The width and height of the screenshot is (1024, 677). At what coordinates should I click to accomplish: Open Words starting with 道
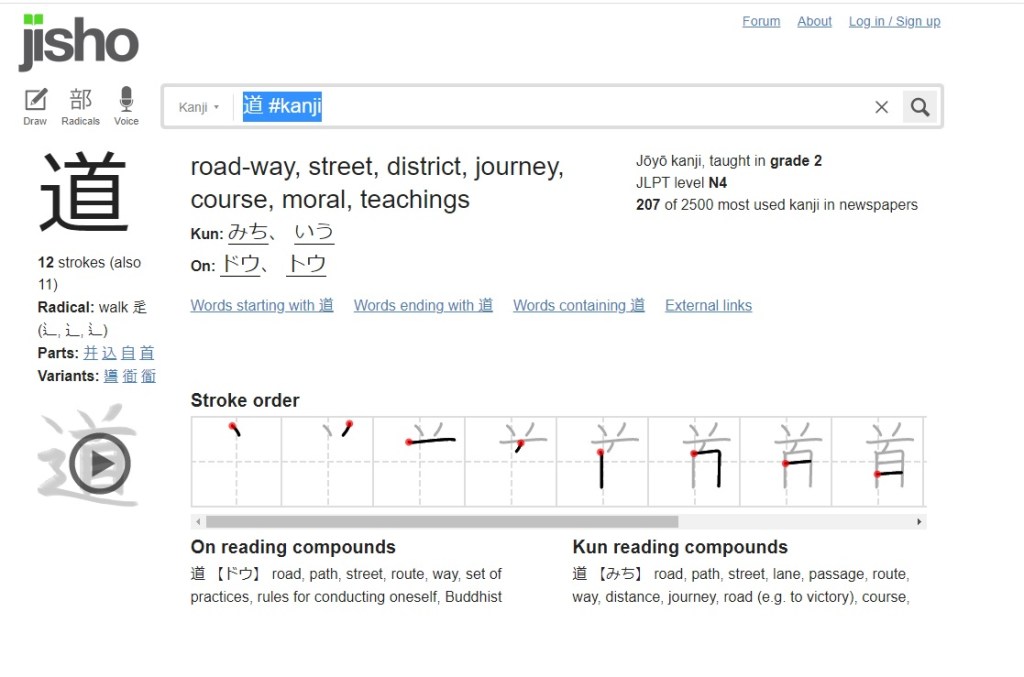click(x=262, y=306)
